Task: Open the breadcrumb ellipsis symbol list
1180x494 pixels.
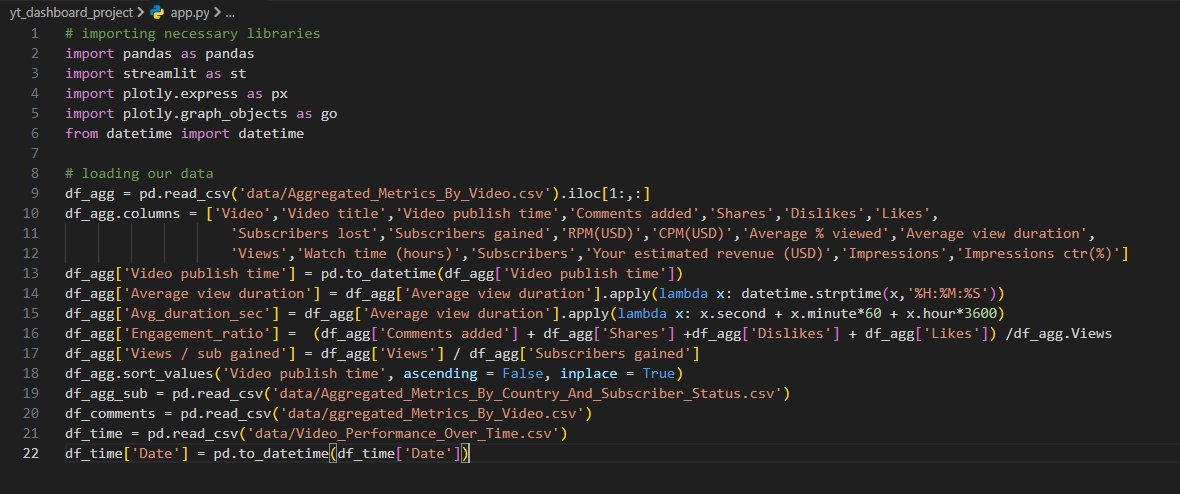Action: pyautogui.click(x=230, y=13)
